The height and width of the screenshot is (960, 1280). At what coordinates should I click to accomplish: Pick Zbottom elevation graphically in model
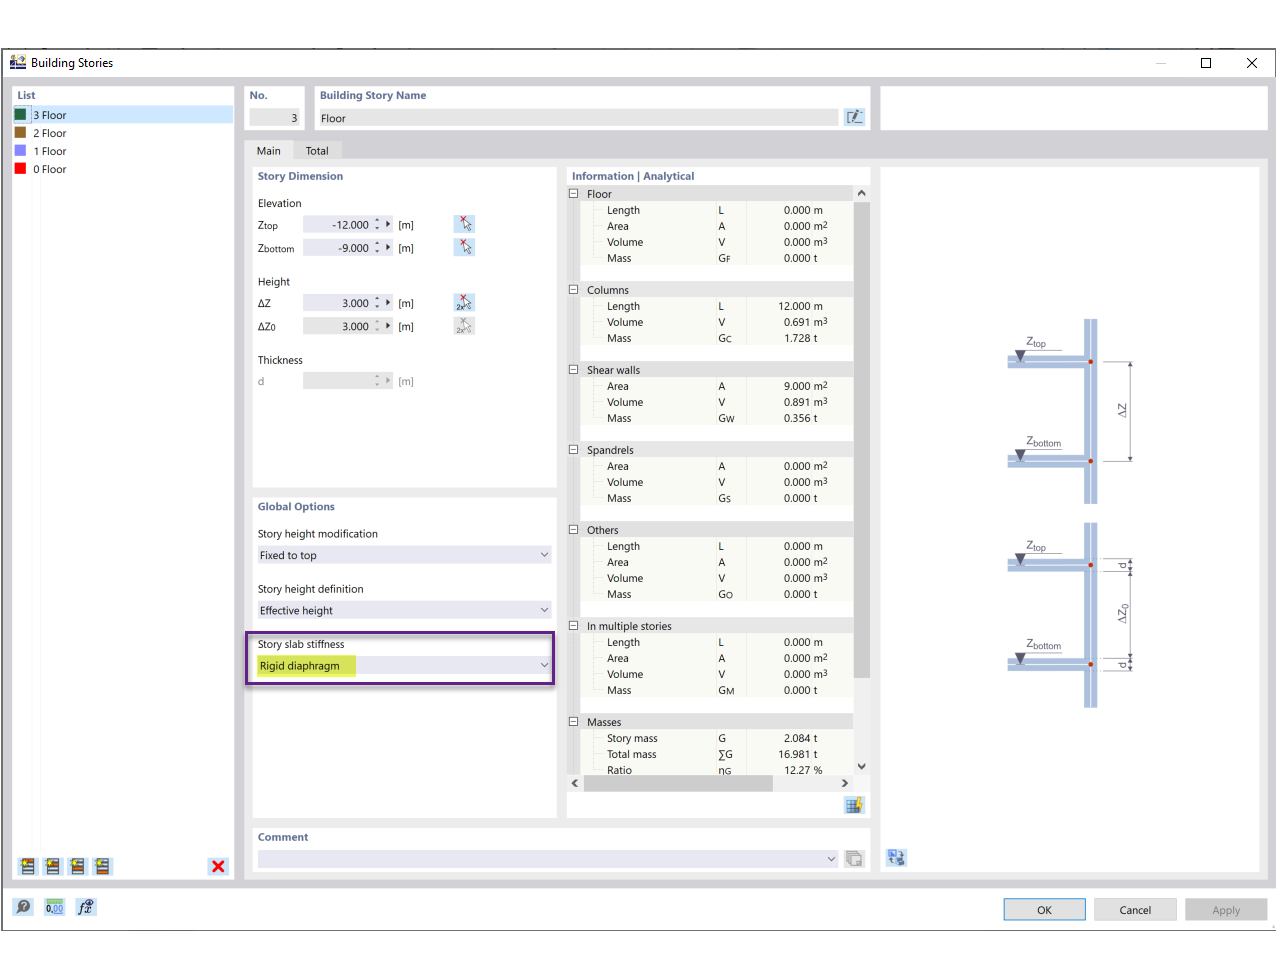tap(464, 247)
